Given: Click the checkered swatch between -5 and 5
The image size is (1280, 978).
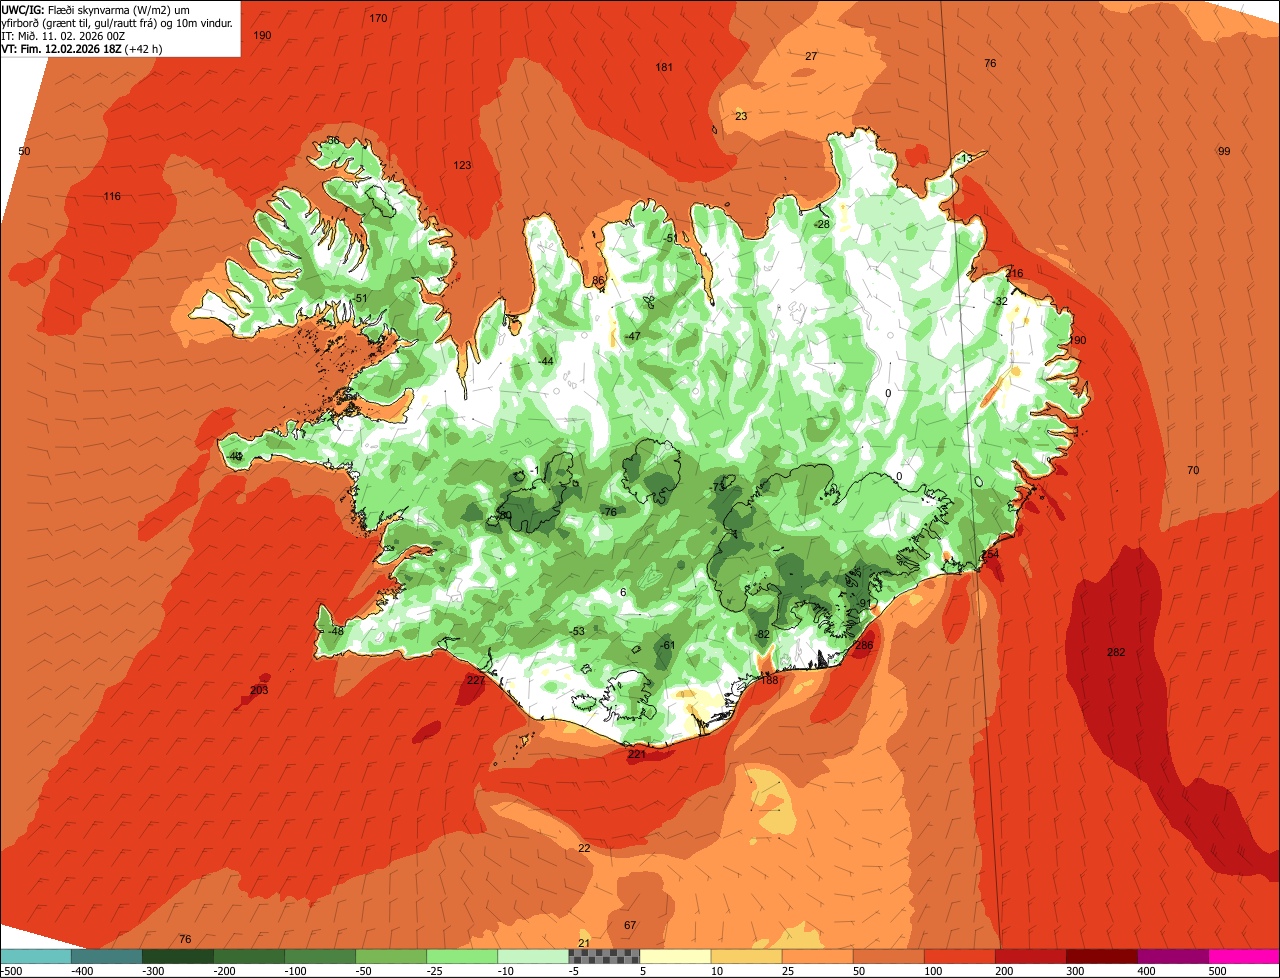Looking at the screenshot, I should 604,956.
